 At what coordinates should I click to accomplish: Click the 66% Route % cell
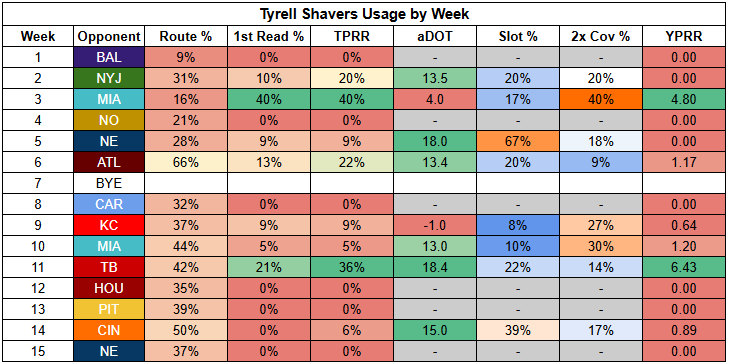click(x=186, y=162)
